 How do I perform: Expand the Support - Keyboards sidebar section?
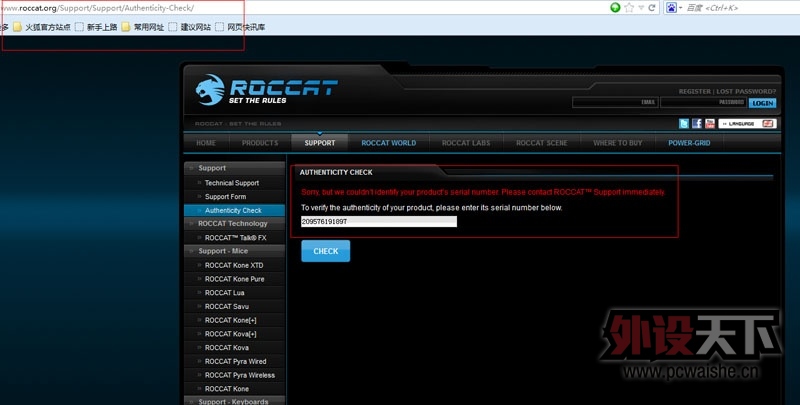(234, 401)
